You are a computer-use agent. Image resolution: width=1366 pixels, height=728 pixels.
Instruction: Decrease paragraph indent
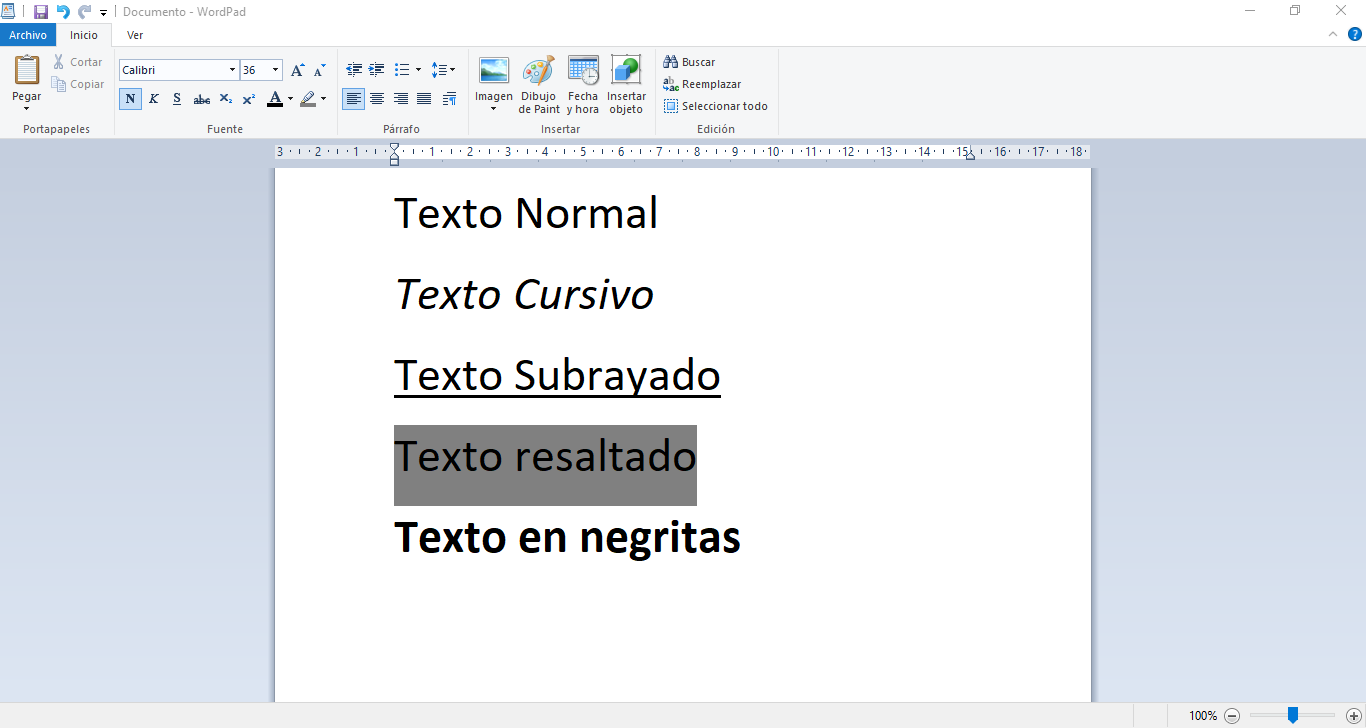click(x=353, y=70)
